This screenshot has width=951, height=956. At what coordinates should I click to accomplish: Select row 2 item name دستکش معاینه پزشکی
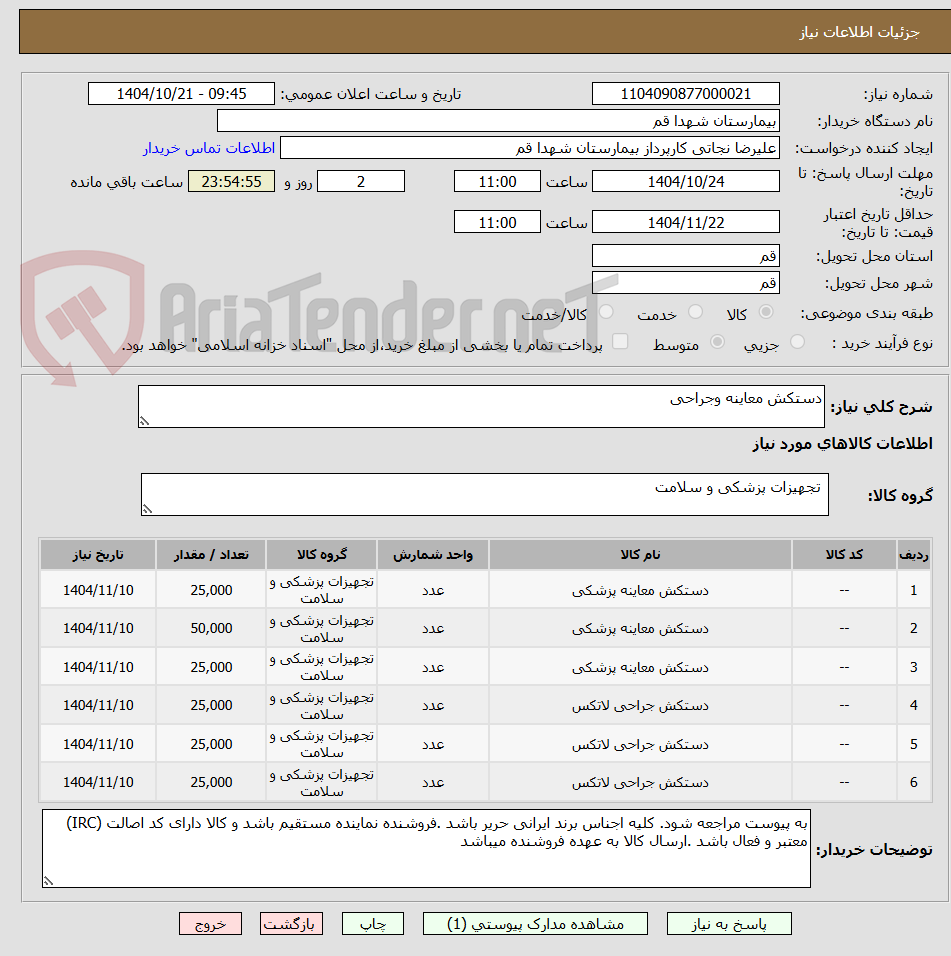[x=640, y=629]
